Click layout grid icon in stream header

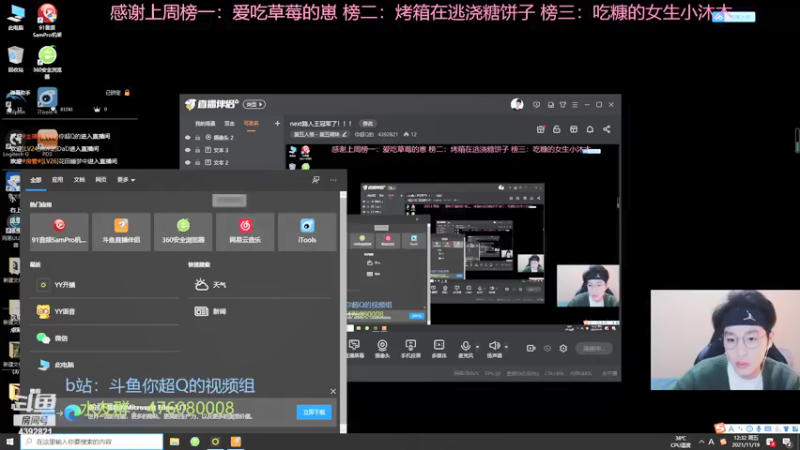(x=573, y=130)
